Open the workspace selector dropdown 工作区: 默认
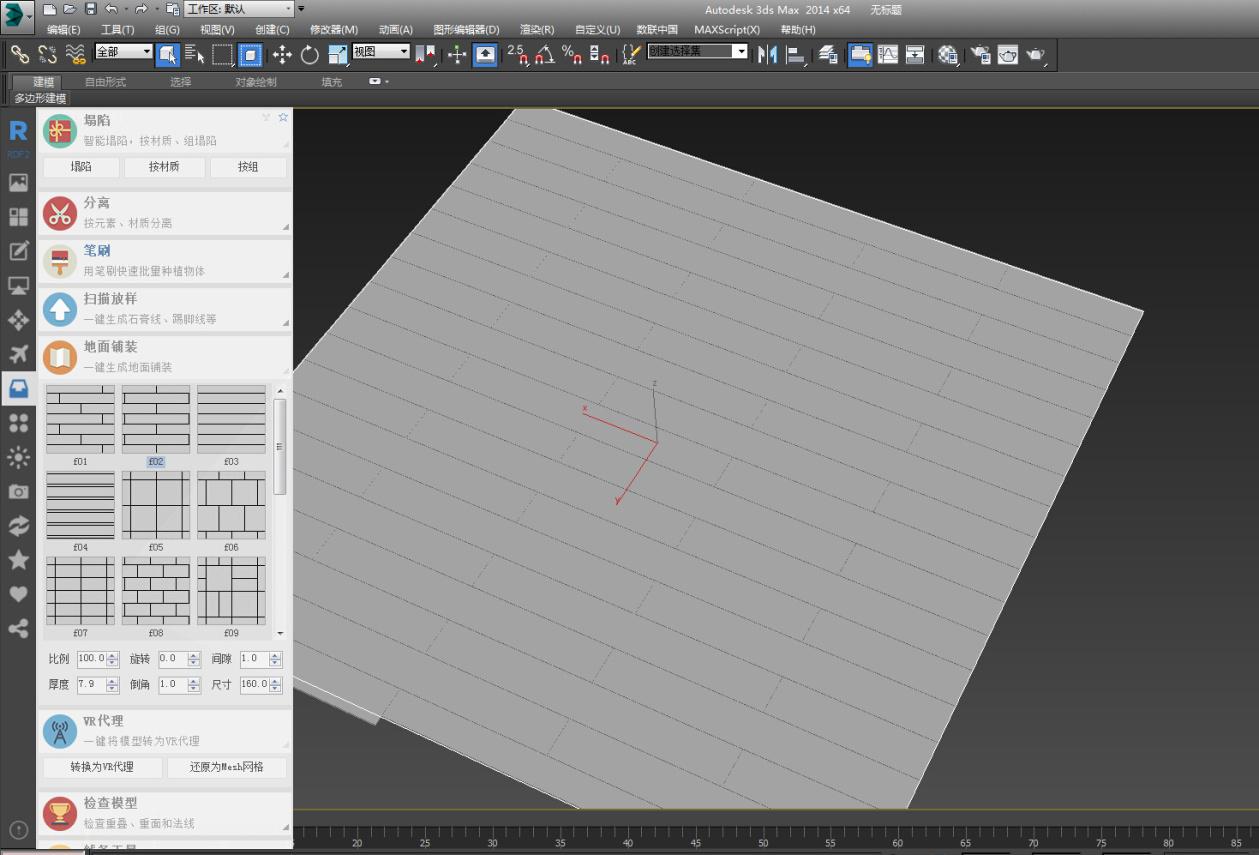The image size is (1259, 855). point(239,9)
